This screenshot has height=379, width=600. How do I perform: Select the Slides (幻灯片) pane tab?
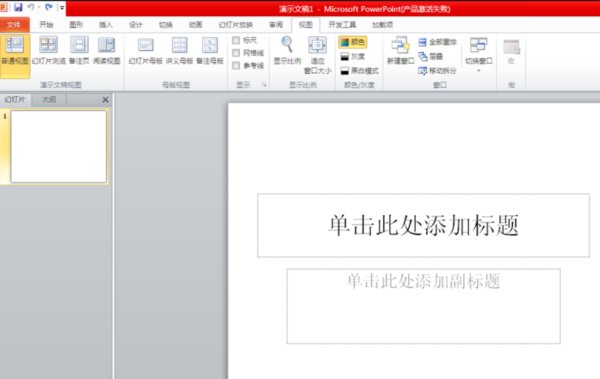(15, 100)
